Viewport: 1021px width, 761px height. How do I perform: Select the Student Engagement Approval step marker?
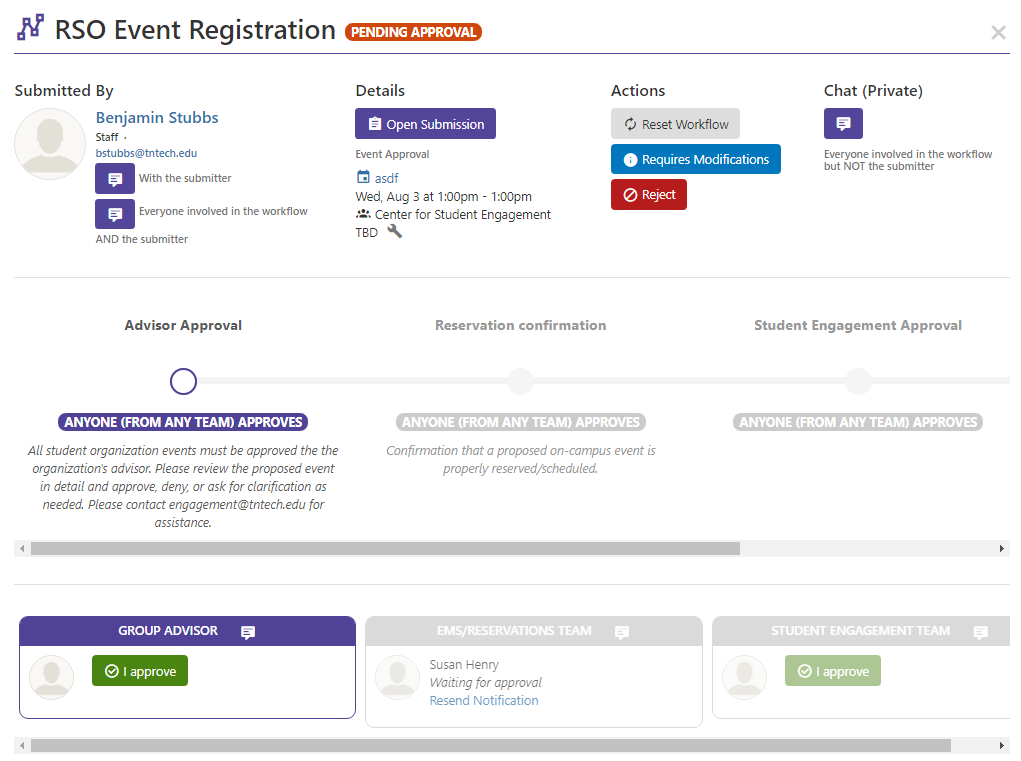pos(858,382)
